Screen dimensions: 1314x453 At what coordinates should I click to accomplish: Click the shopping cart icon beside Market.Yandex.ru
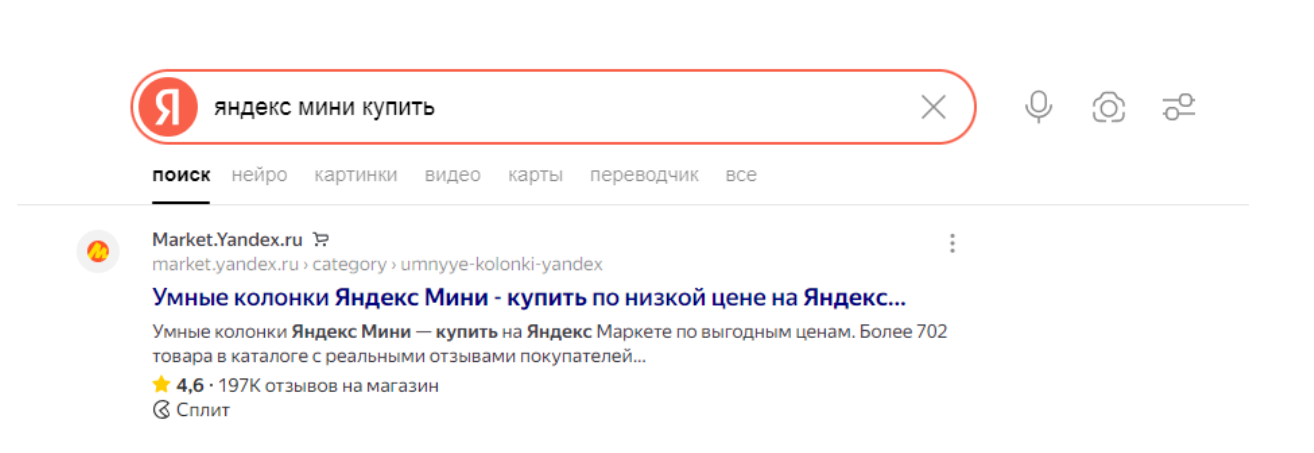[x=320, y=239]
